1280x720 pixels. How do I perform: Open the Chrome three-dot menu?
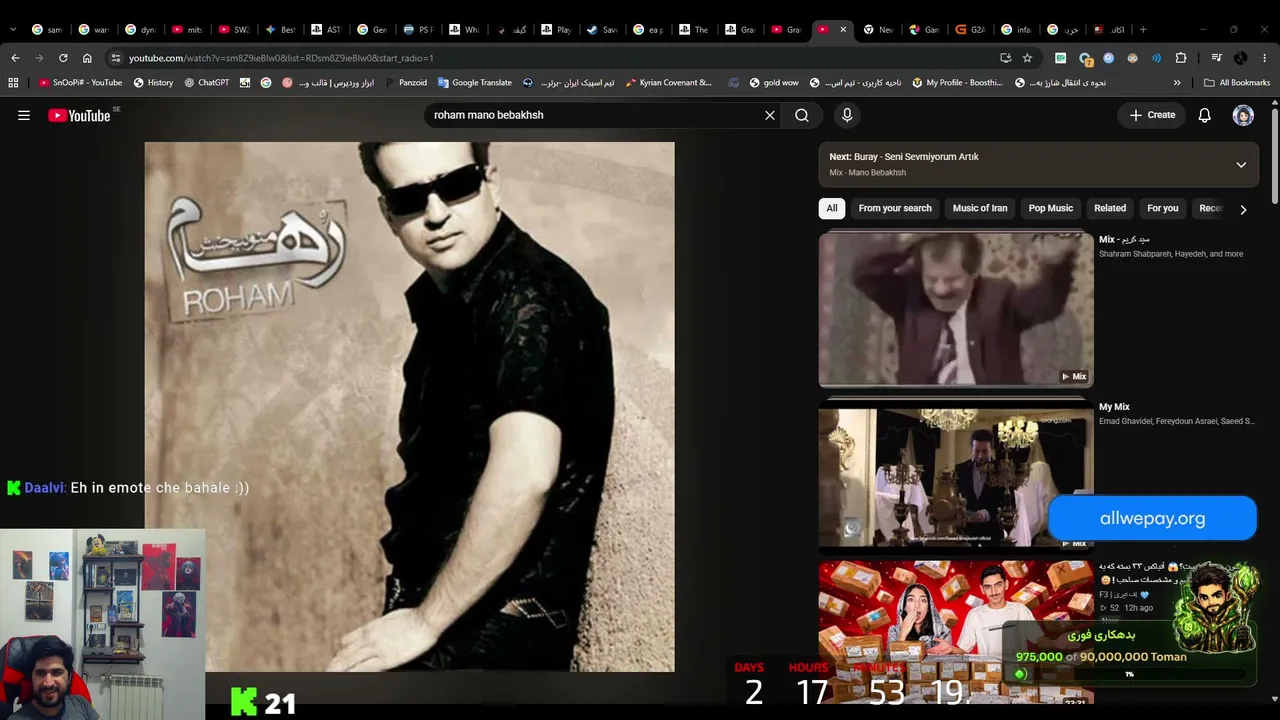[1265, 58]
